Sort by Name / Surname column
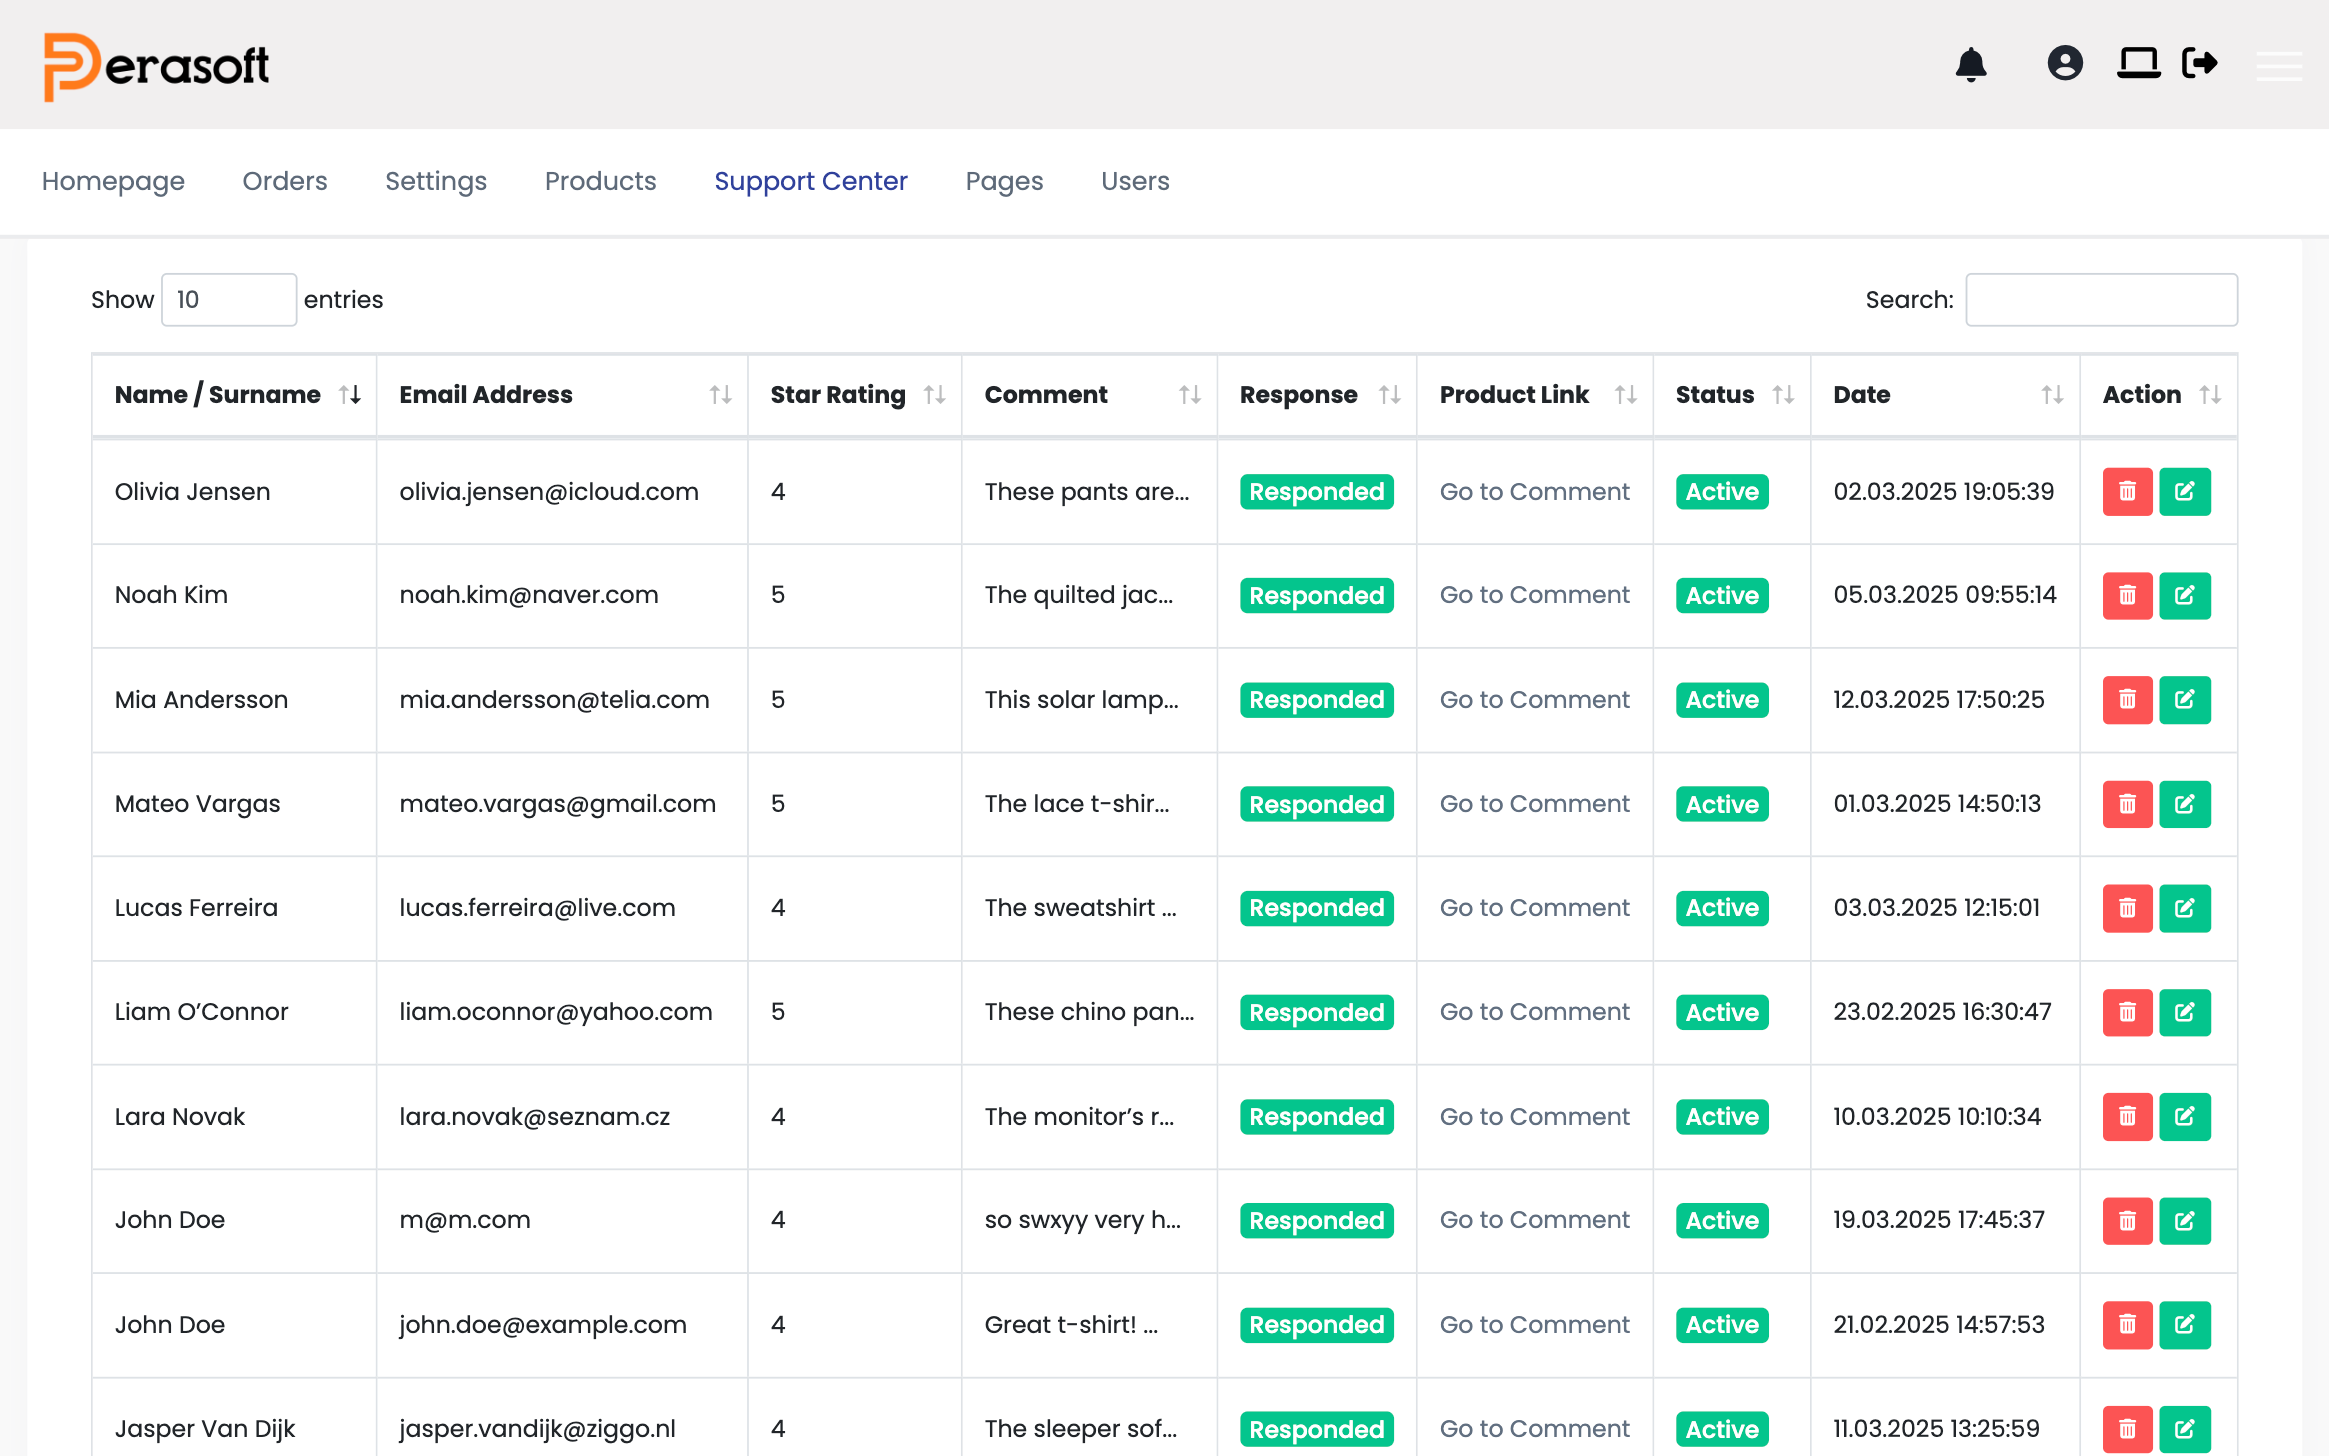 (x=234, y=395)
